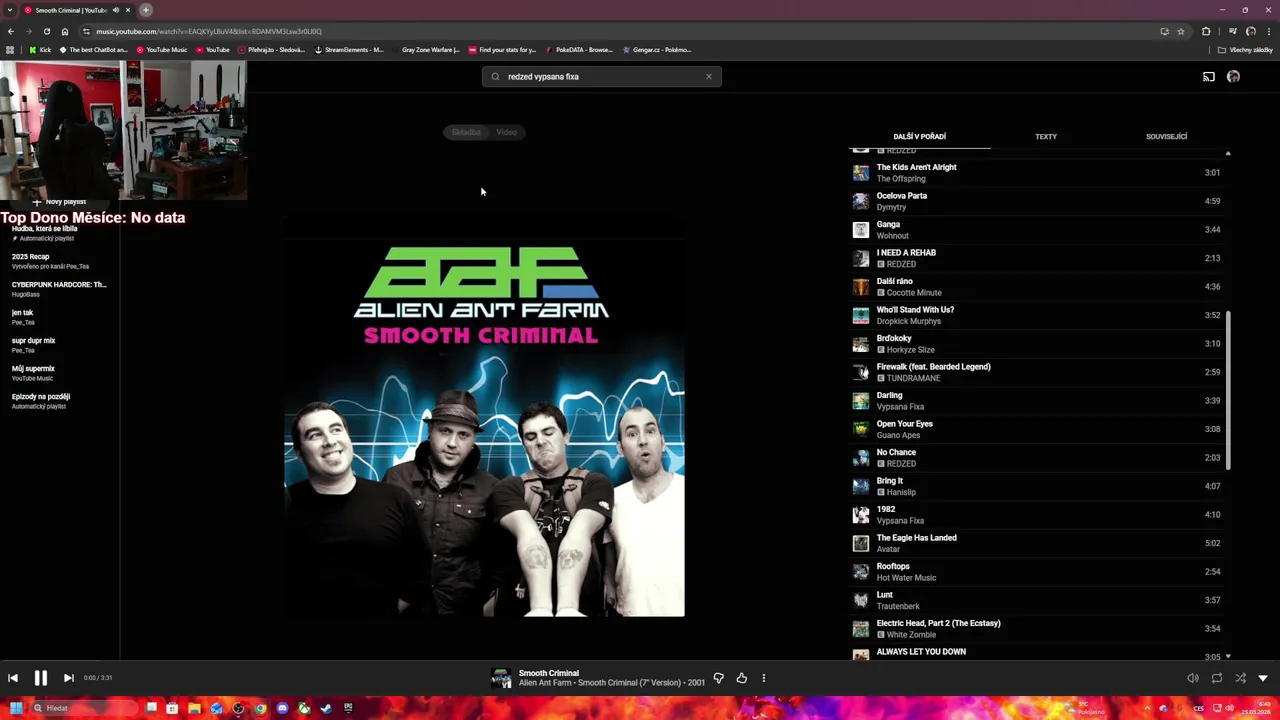Open the Kick bookmark

click(x=40, y=50)
